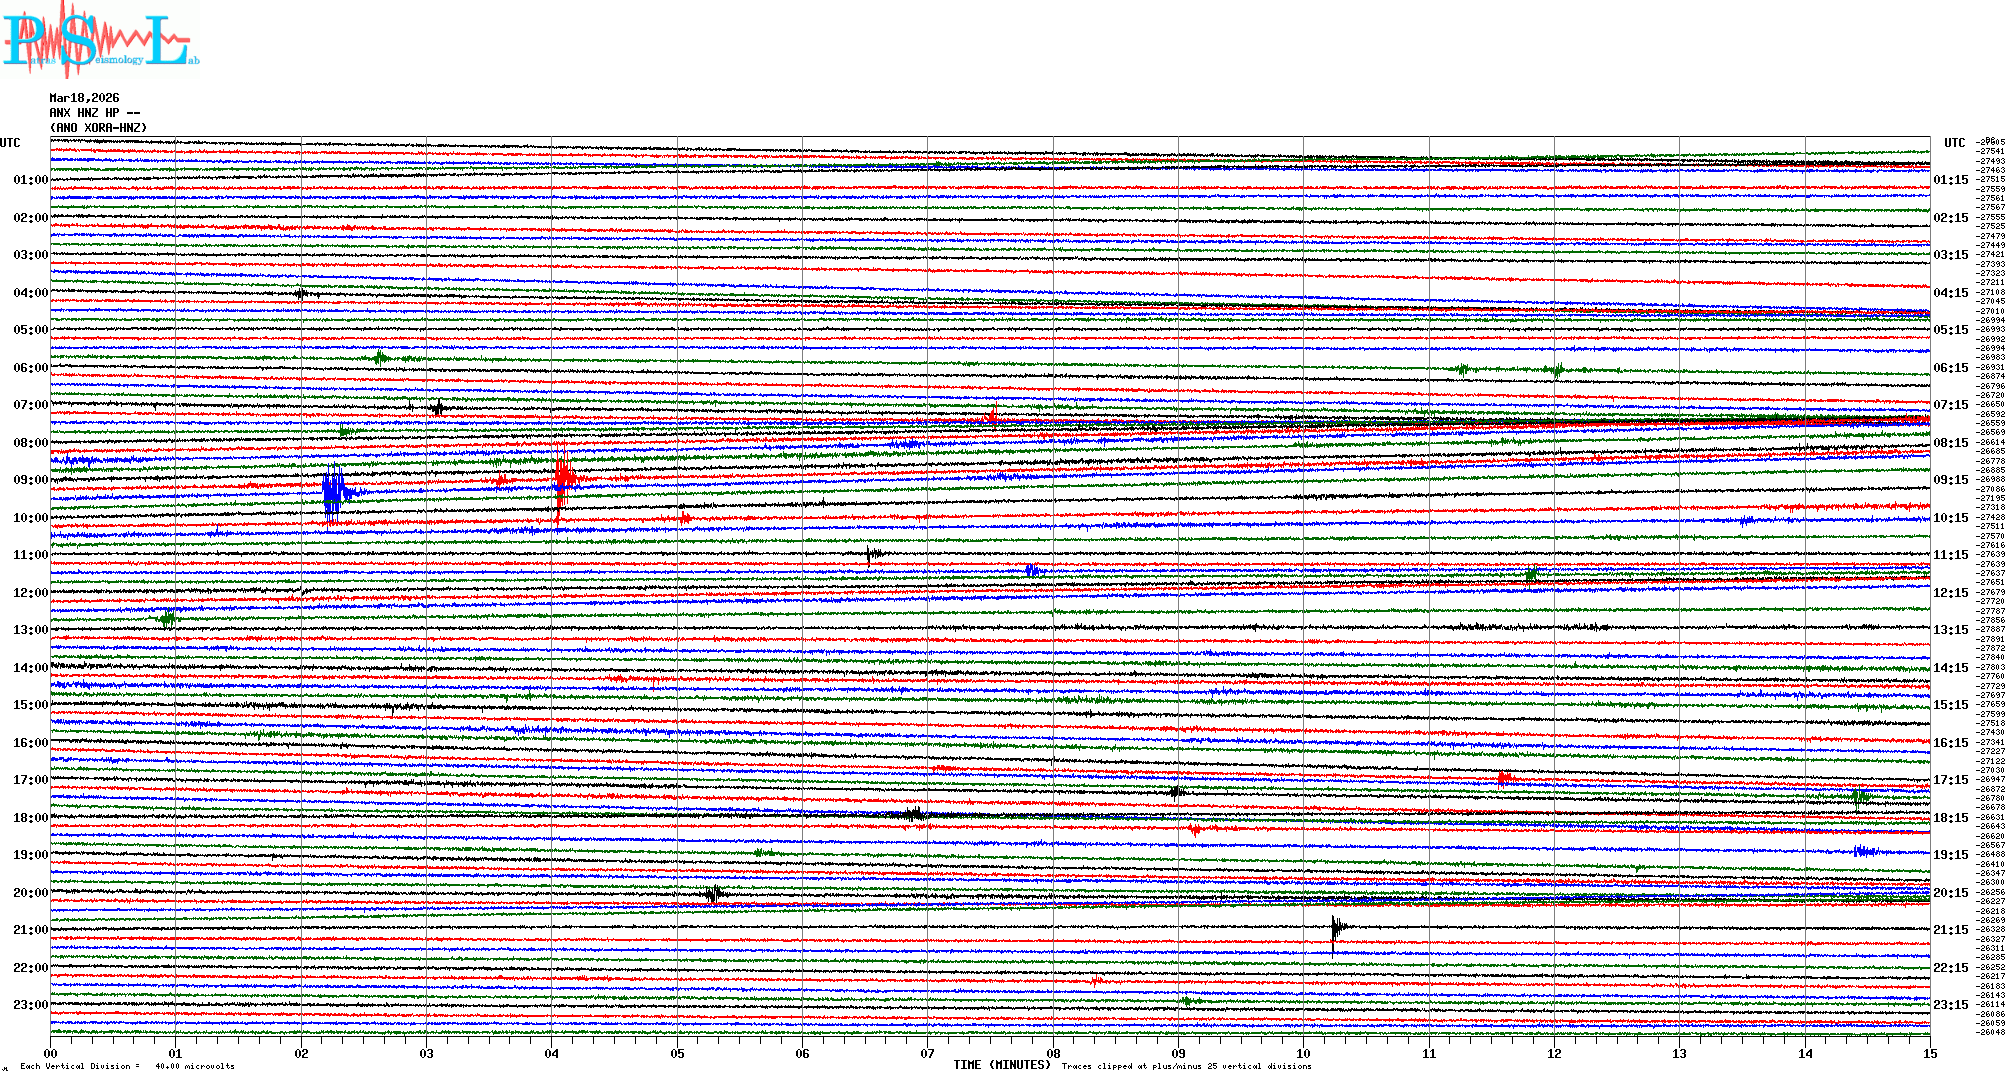
Task: Click the PSL seismology lab logo
Action: pyautogui.click(x=100, y=40)
